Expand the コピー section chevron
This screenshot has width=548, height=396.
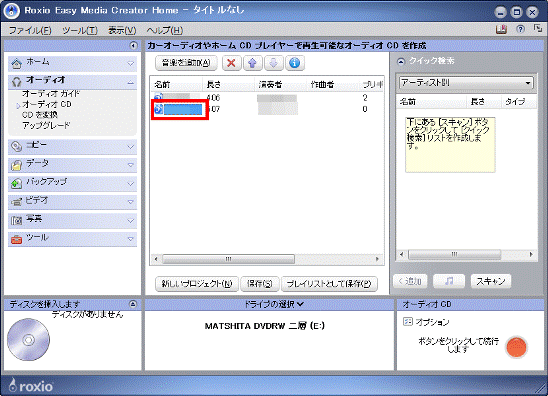130,147
